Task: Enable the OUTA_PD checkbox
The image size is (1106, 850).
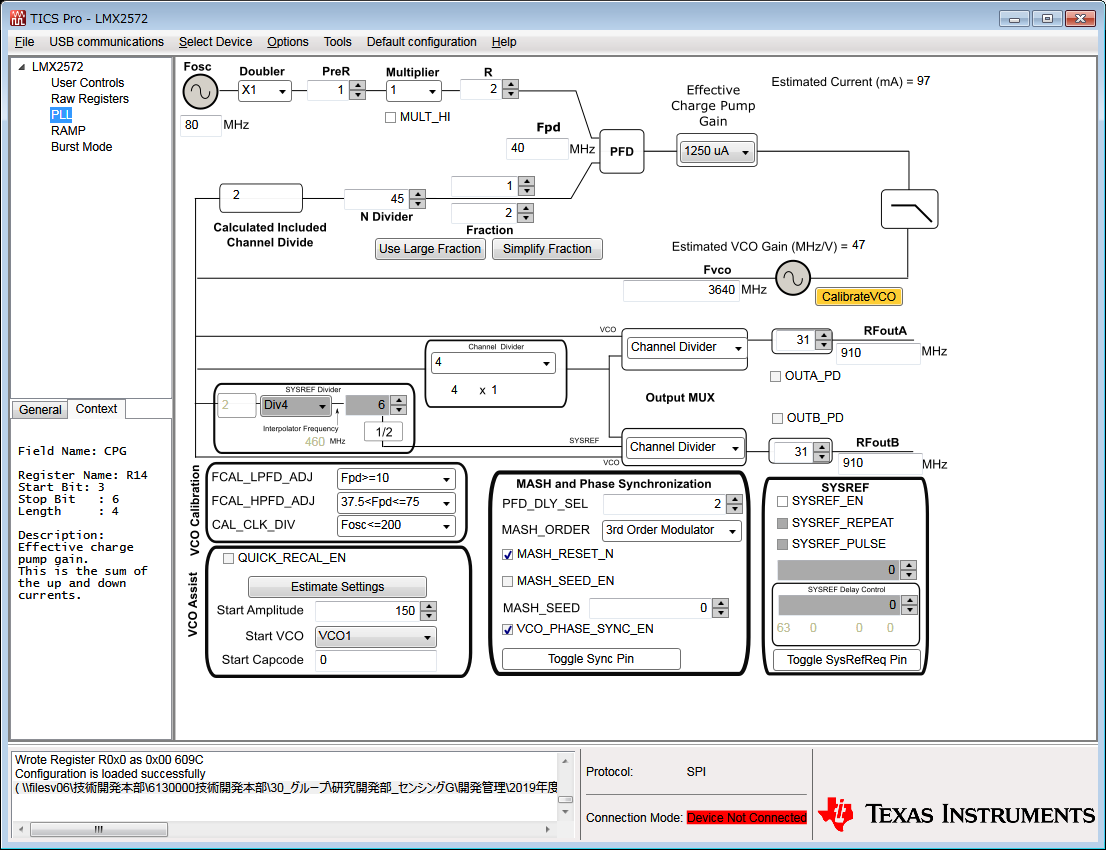Action: pos(775,376)
